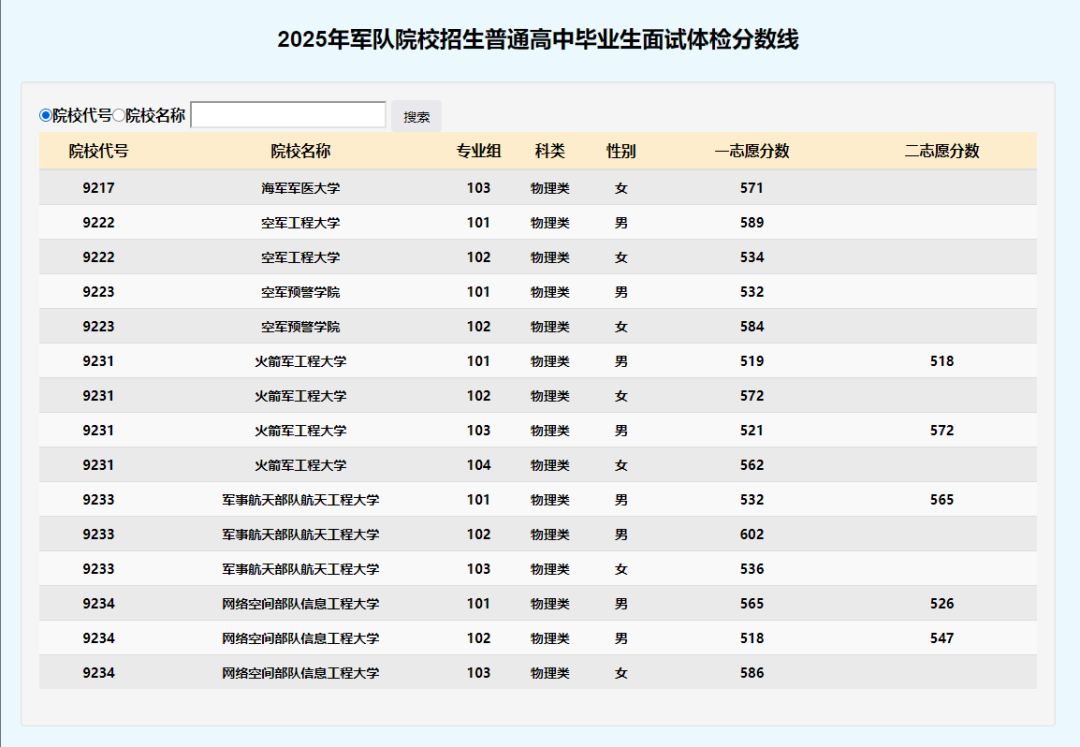
Task: Click first-choice score 532 for 航天工程大学
Action: tap(751, 499)
